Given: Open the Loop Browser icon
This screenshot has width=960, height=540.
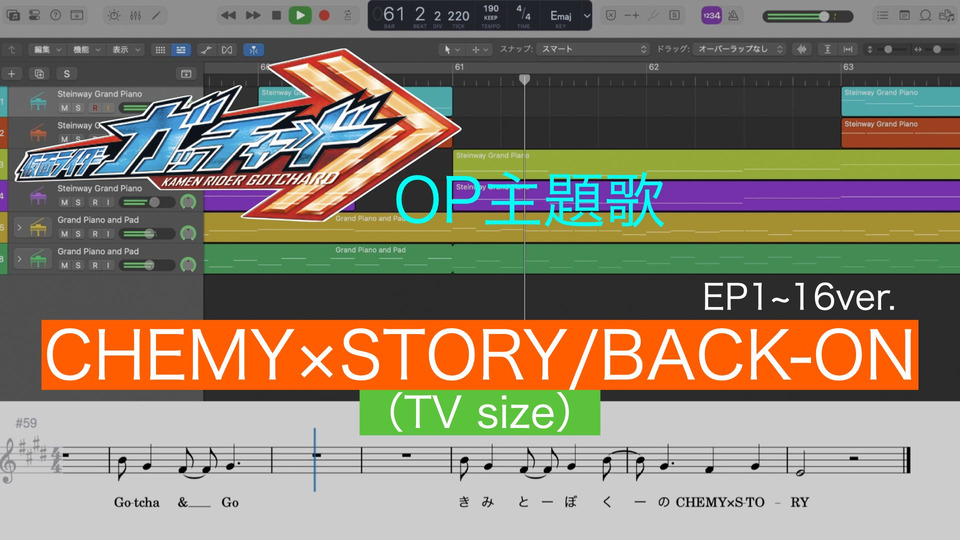Looking at the screenshot, I should (926, 15).
